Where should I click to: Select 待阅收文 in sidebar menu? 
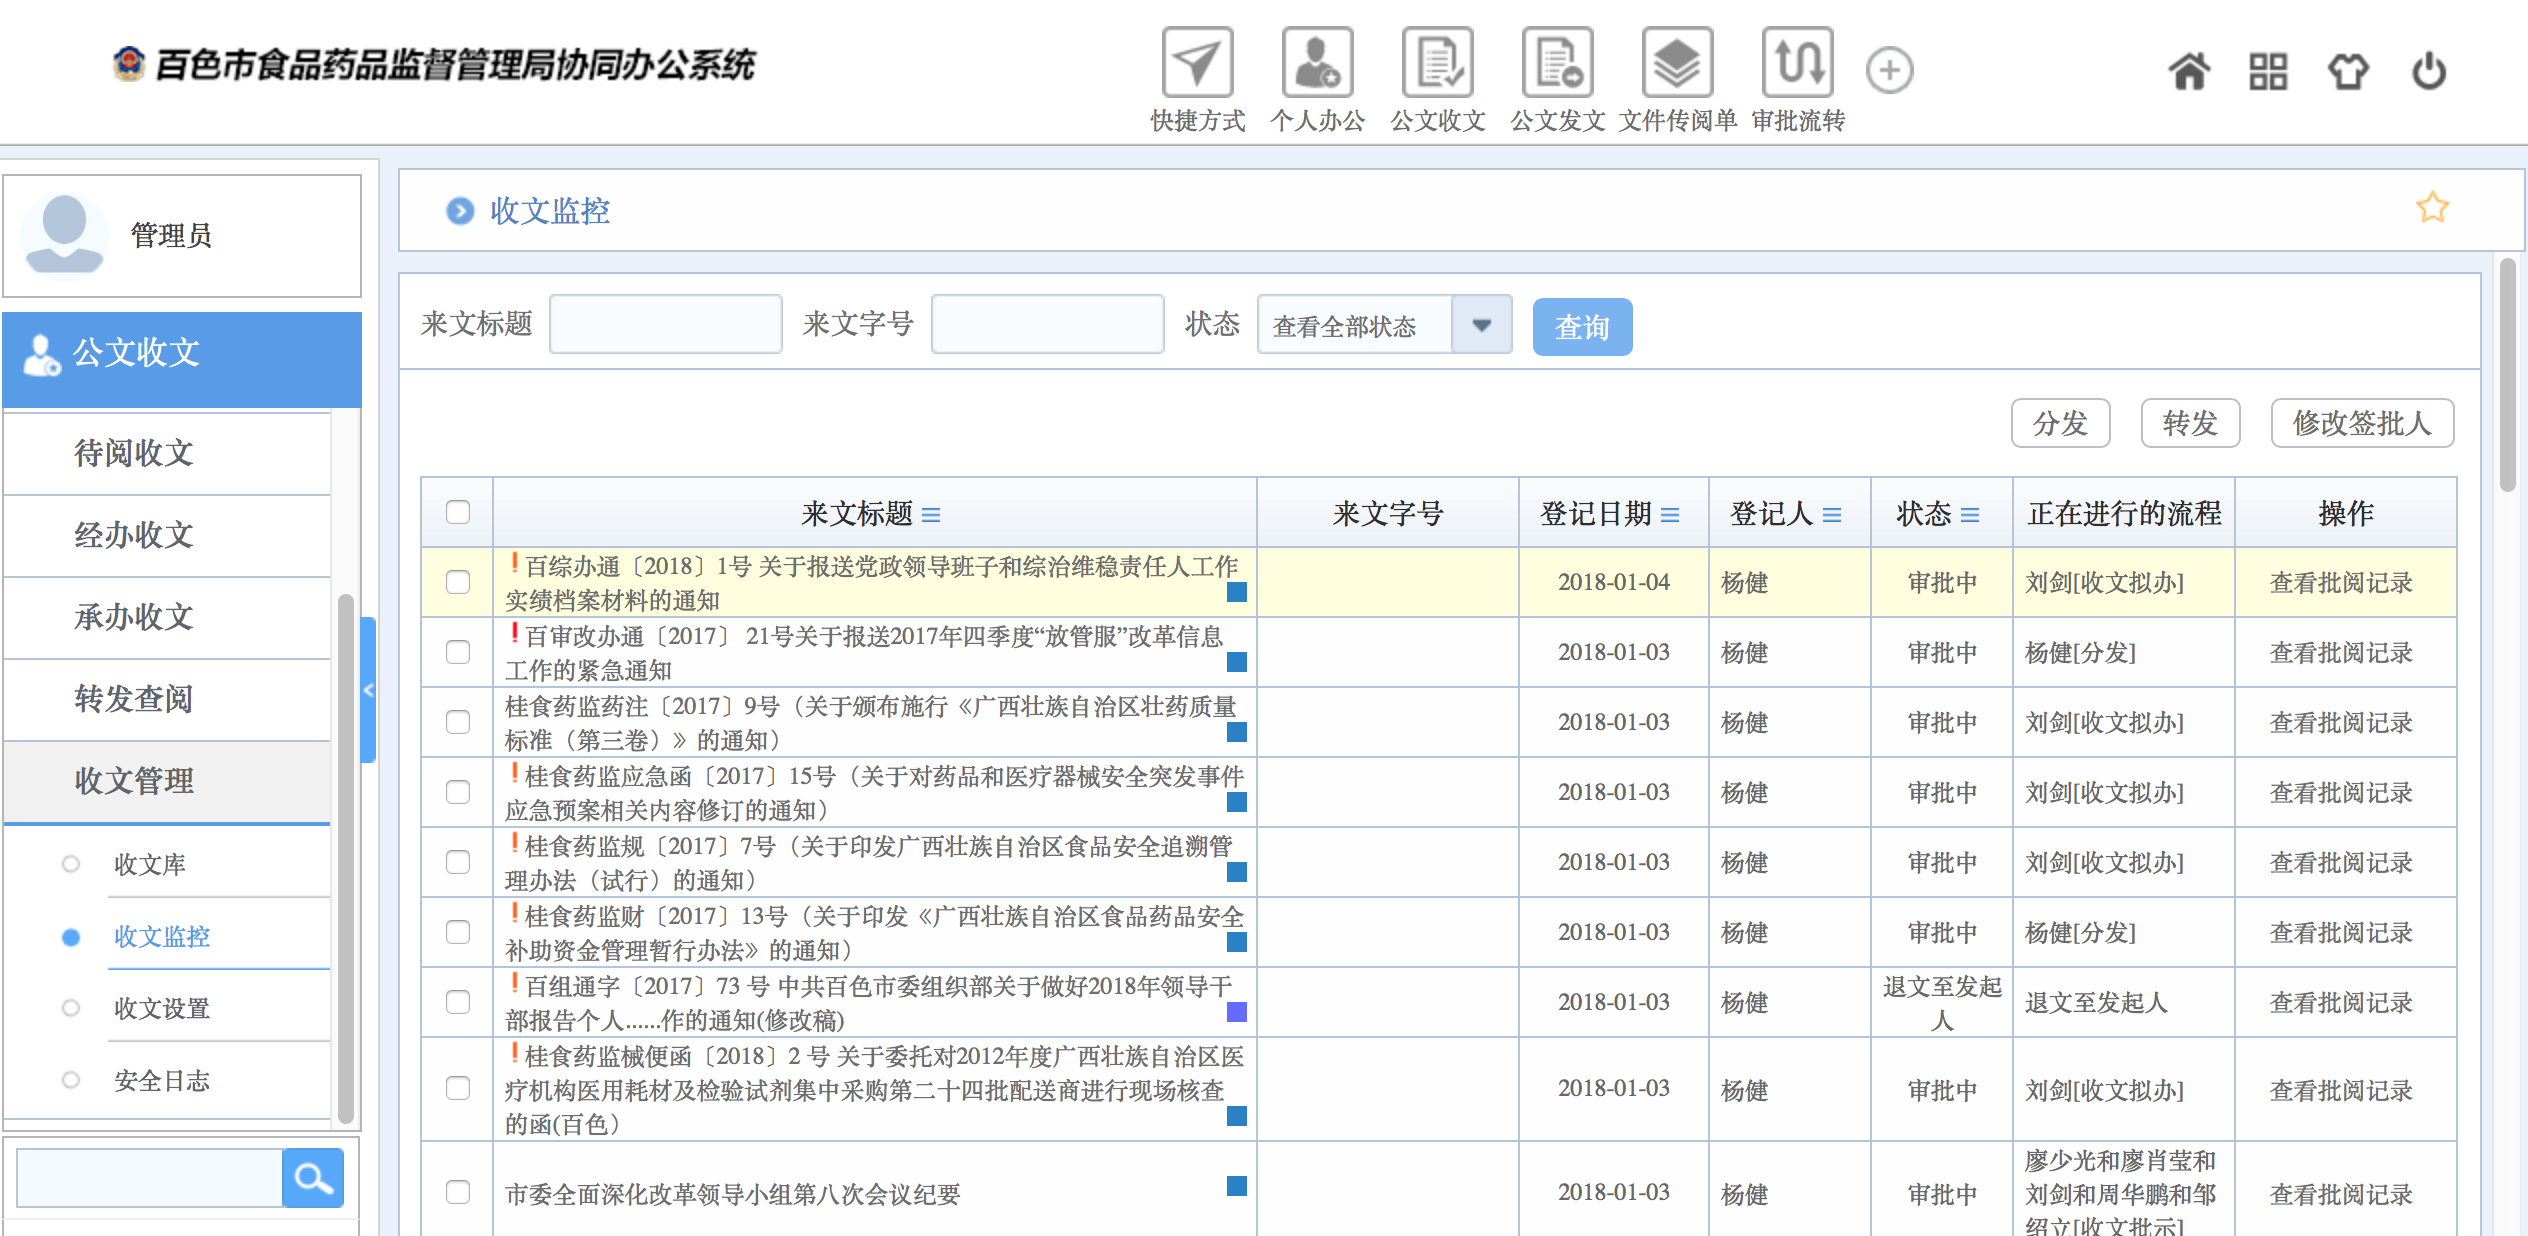tap(134, 453)
